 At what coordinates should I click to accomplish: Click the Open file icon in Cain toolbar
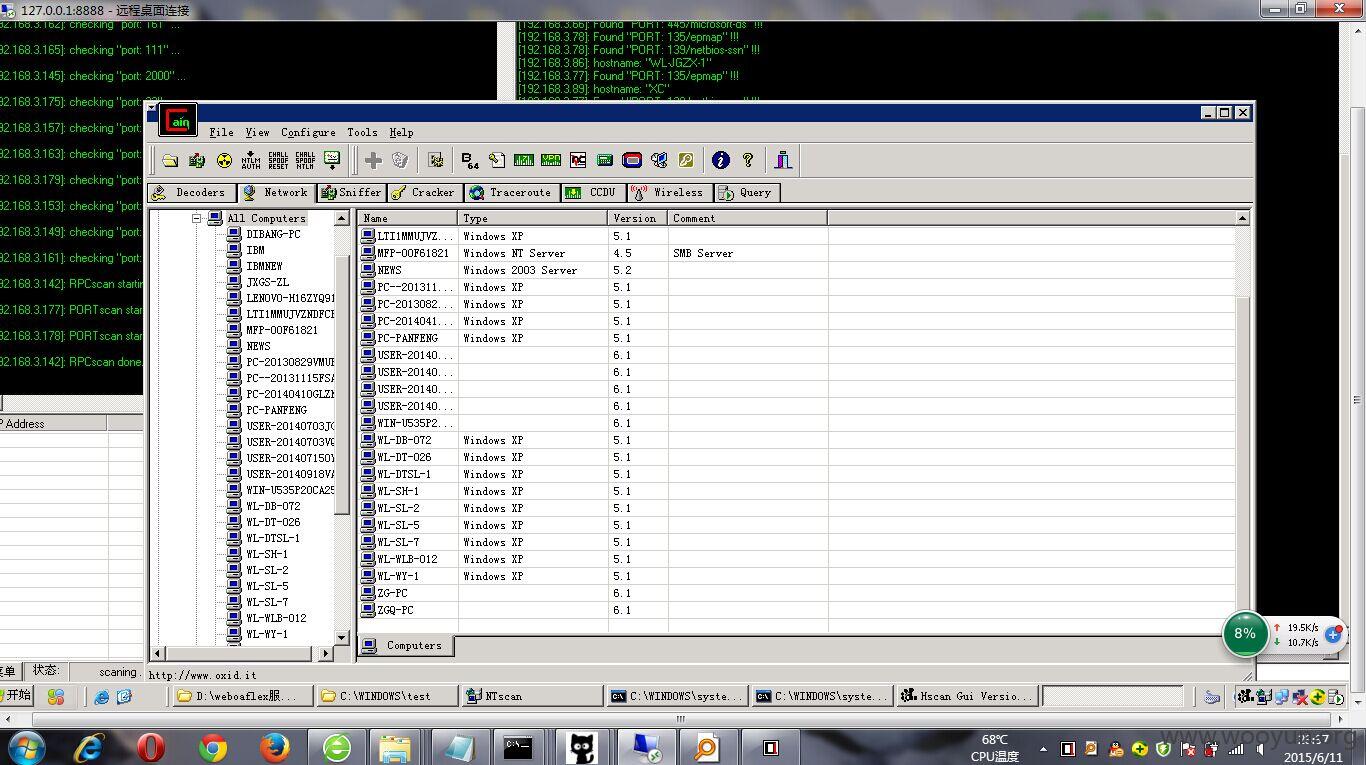click(170, 160)
